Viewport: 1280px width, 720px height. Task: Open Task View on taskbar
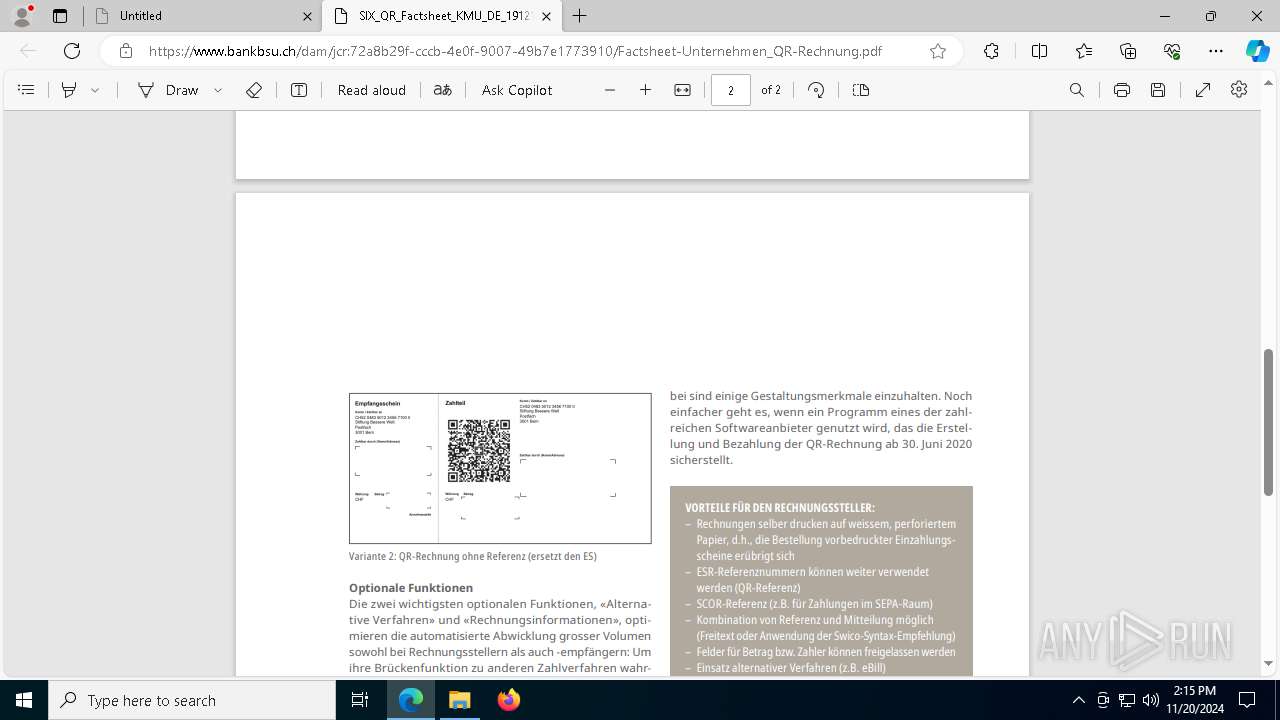[360, 700]
